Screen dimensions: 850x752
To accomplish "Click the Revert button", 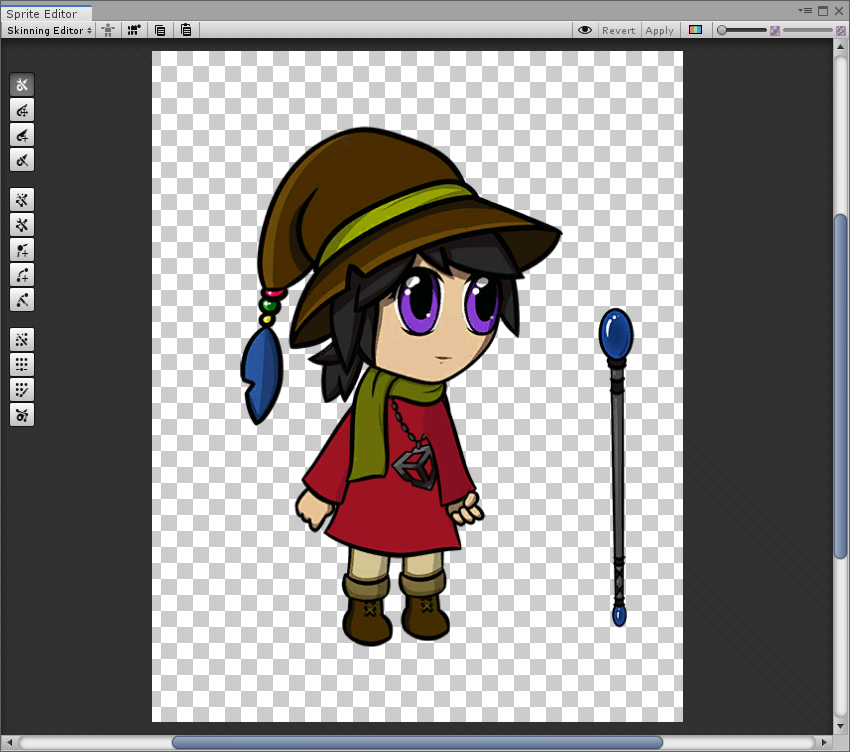I will pos(618,30).
